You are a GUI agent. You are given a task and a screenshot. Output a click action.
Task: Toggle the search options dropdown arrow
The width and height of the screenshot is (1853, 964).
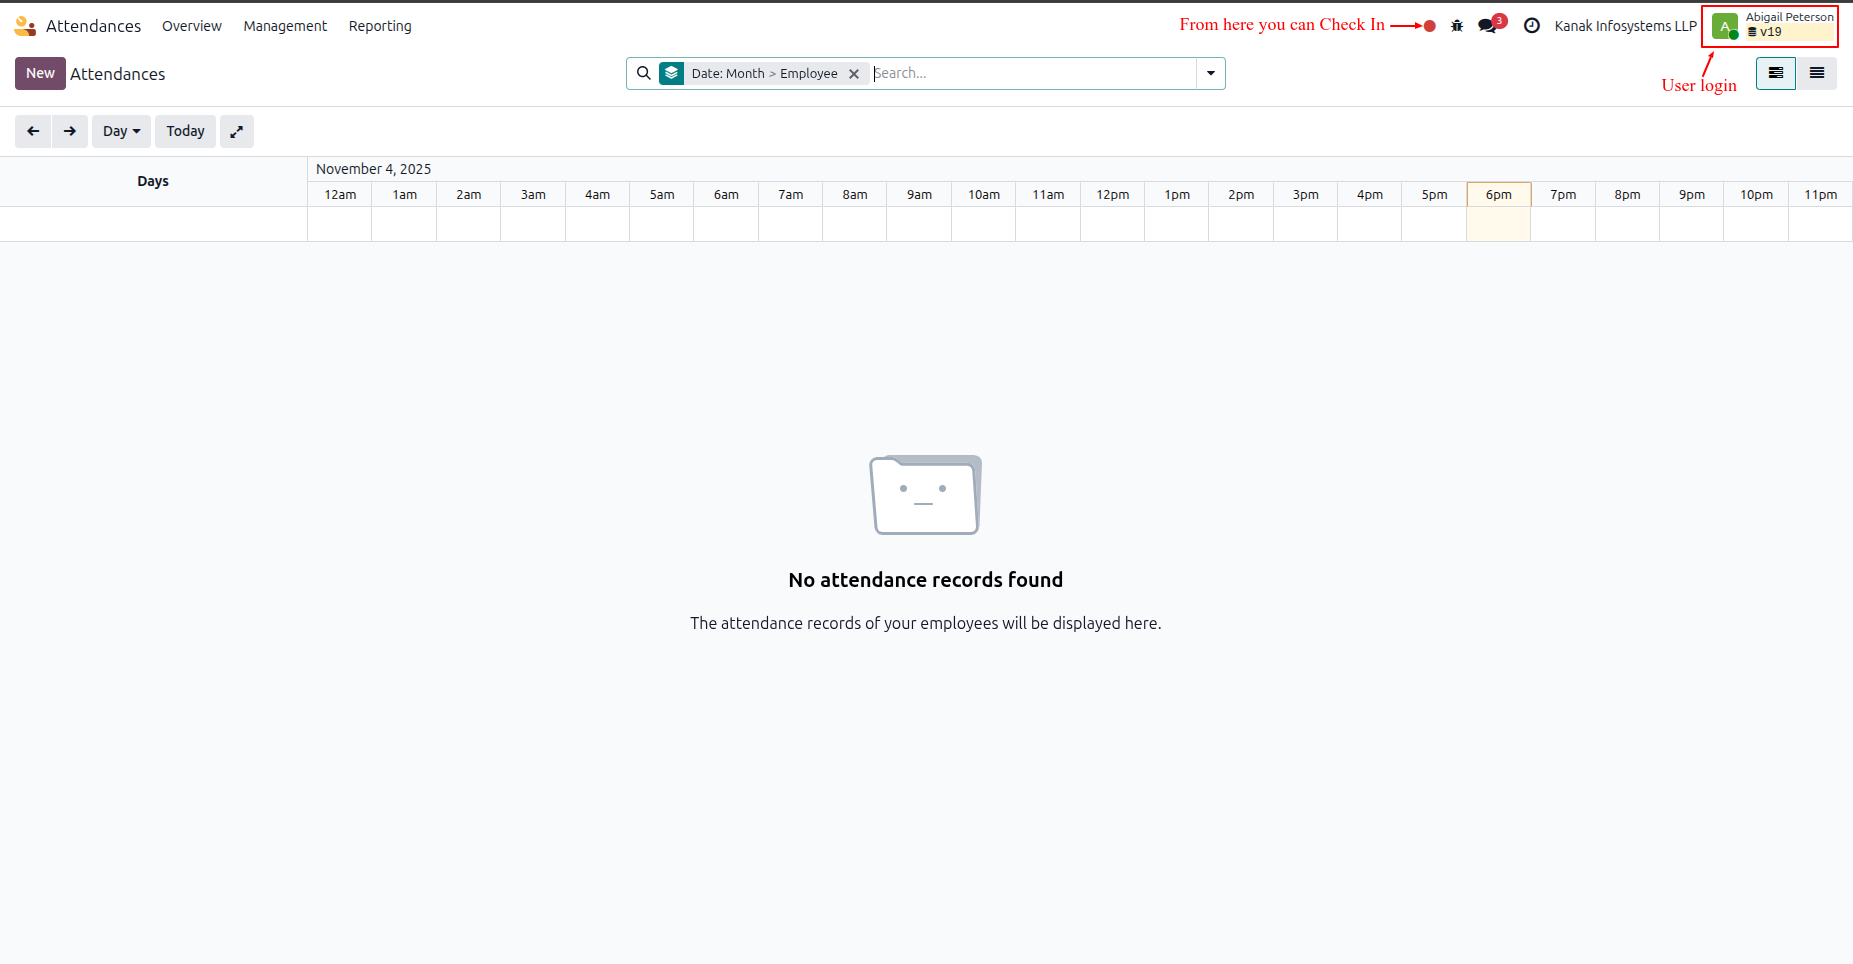1211,73
